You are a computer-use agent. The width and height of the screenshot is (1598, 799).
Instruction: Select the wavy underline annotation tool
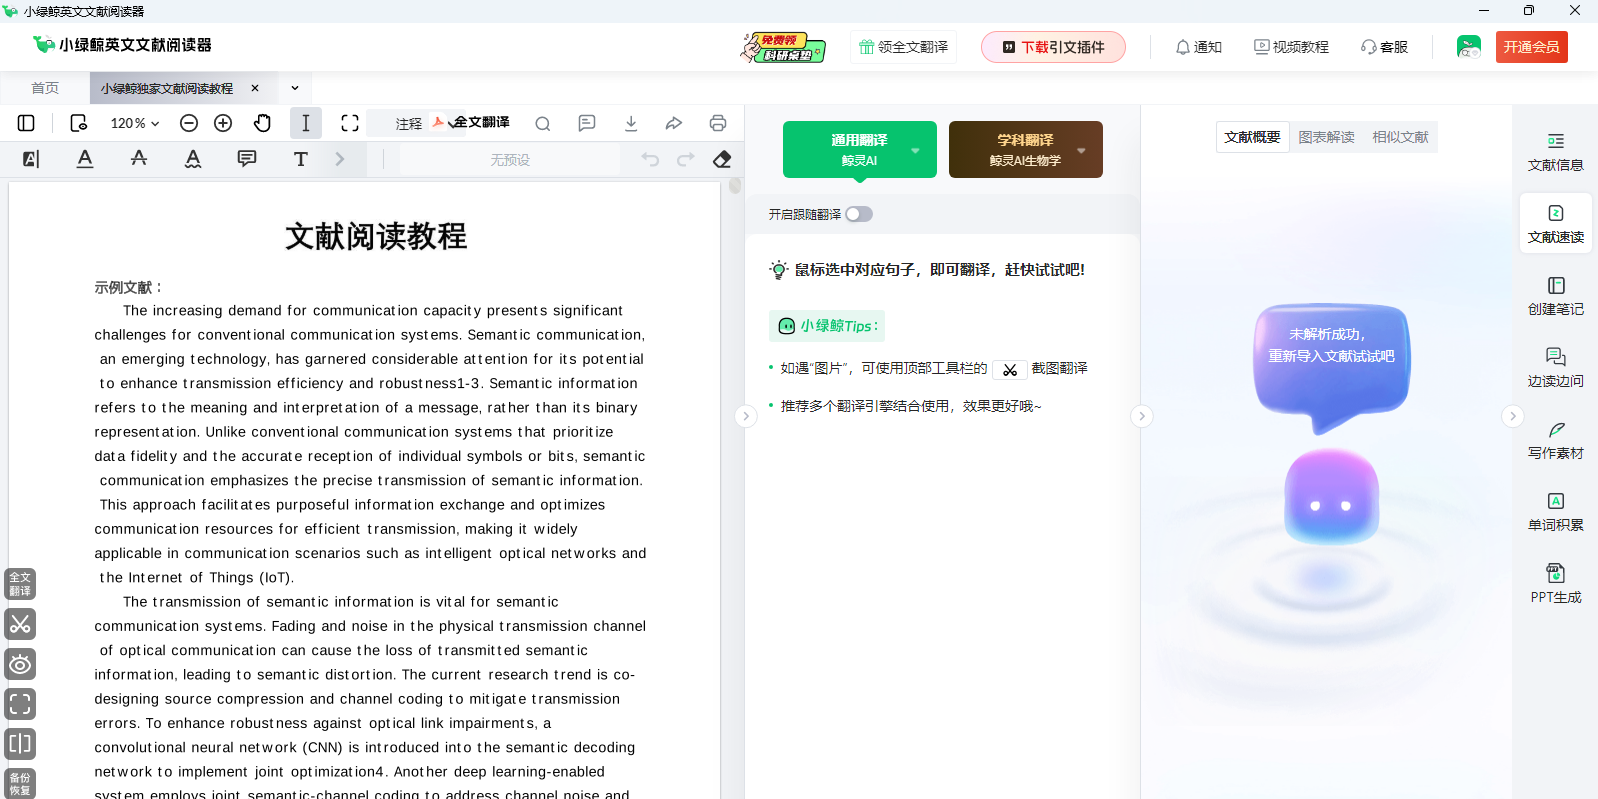tap(193, 159)
